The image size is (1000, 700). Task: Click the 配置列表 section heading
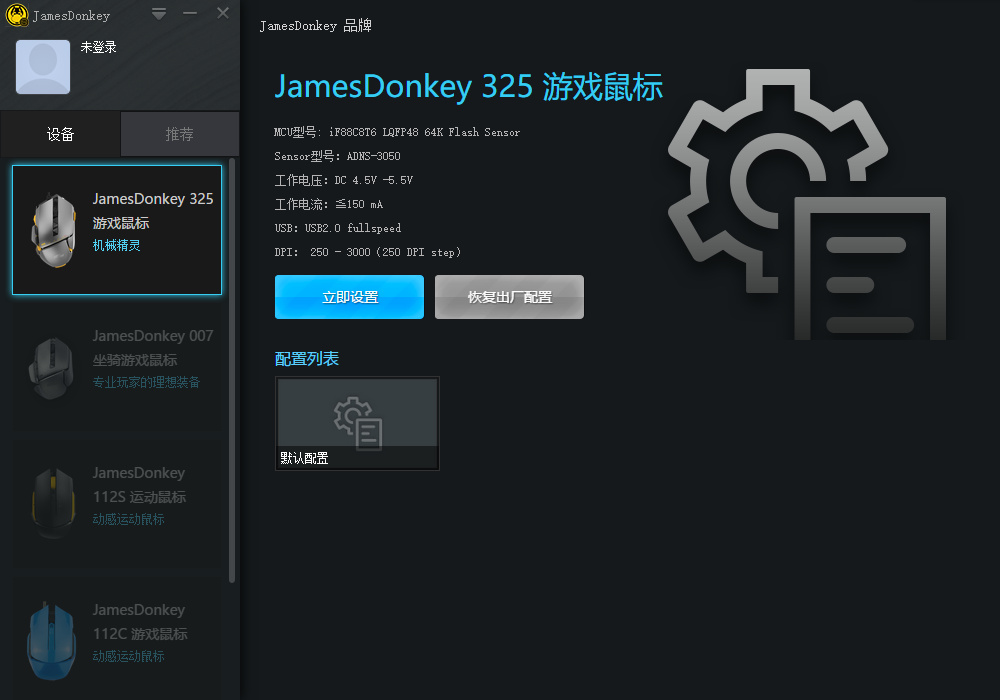click(x=307, y=359)
